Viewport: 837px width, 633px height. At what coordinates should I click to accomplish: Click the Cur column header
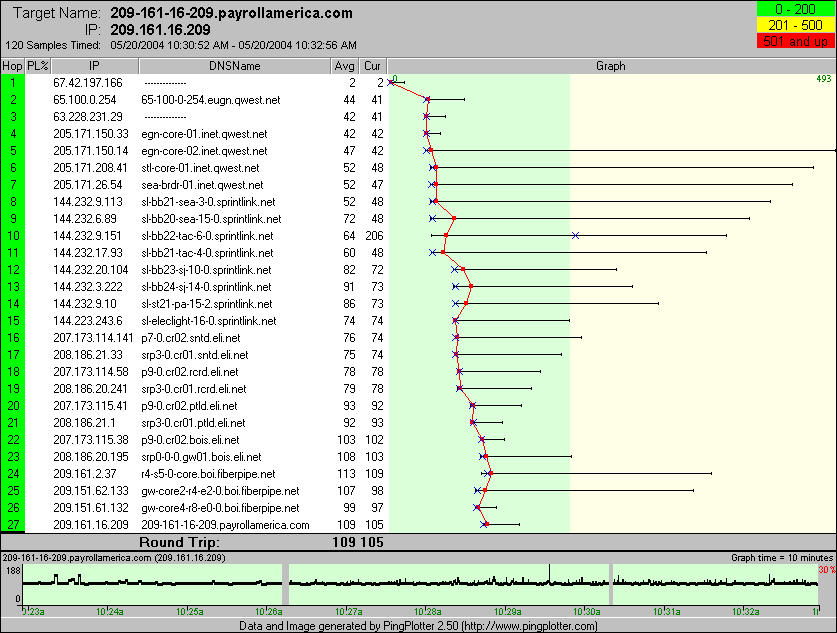coord(372,66)
